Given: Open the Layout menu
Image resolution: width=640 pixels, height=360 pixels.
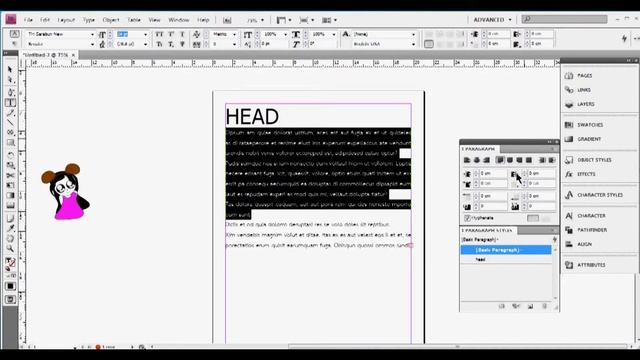Looking at the screenshot, I should [x=66, y=20].
